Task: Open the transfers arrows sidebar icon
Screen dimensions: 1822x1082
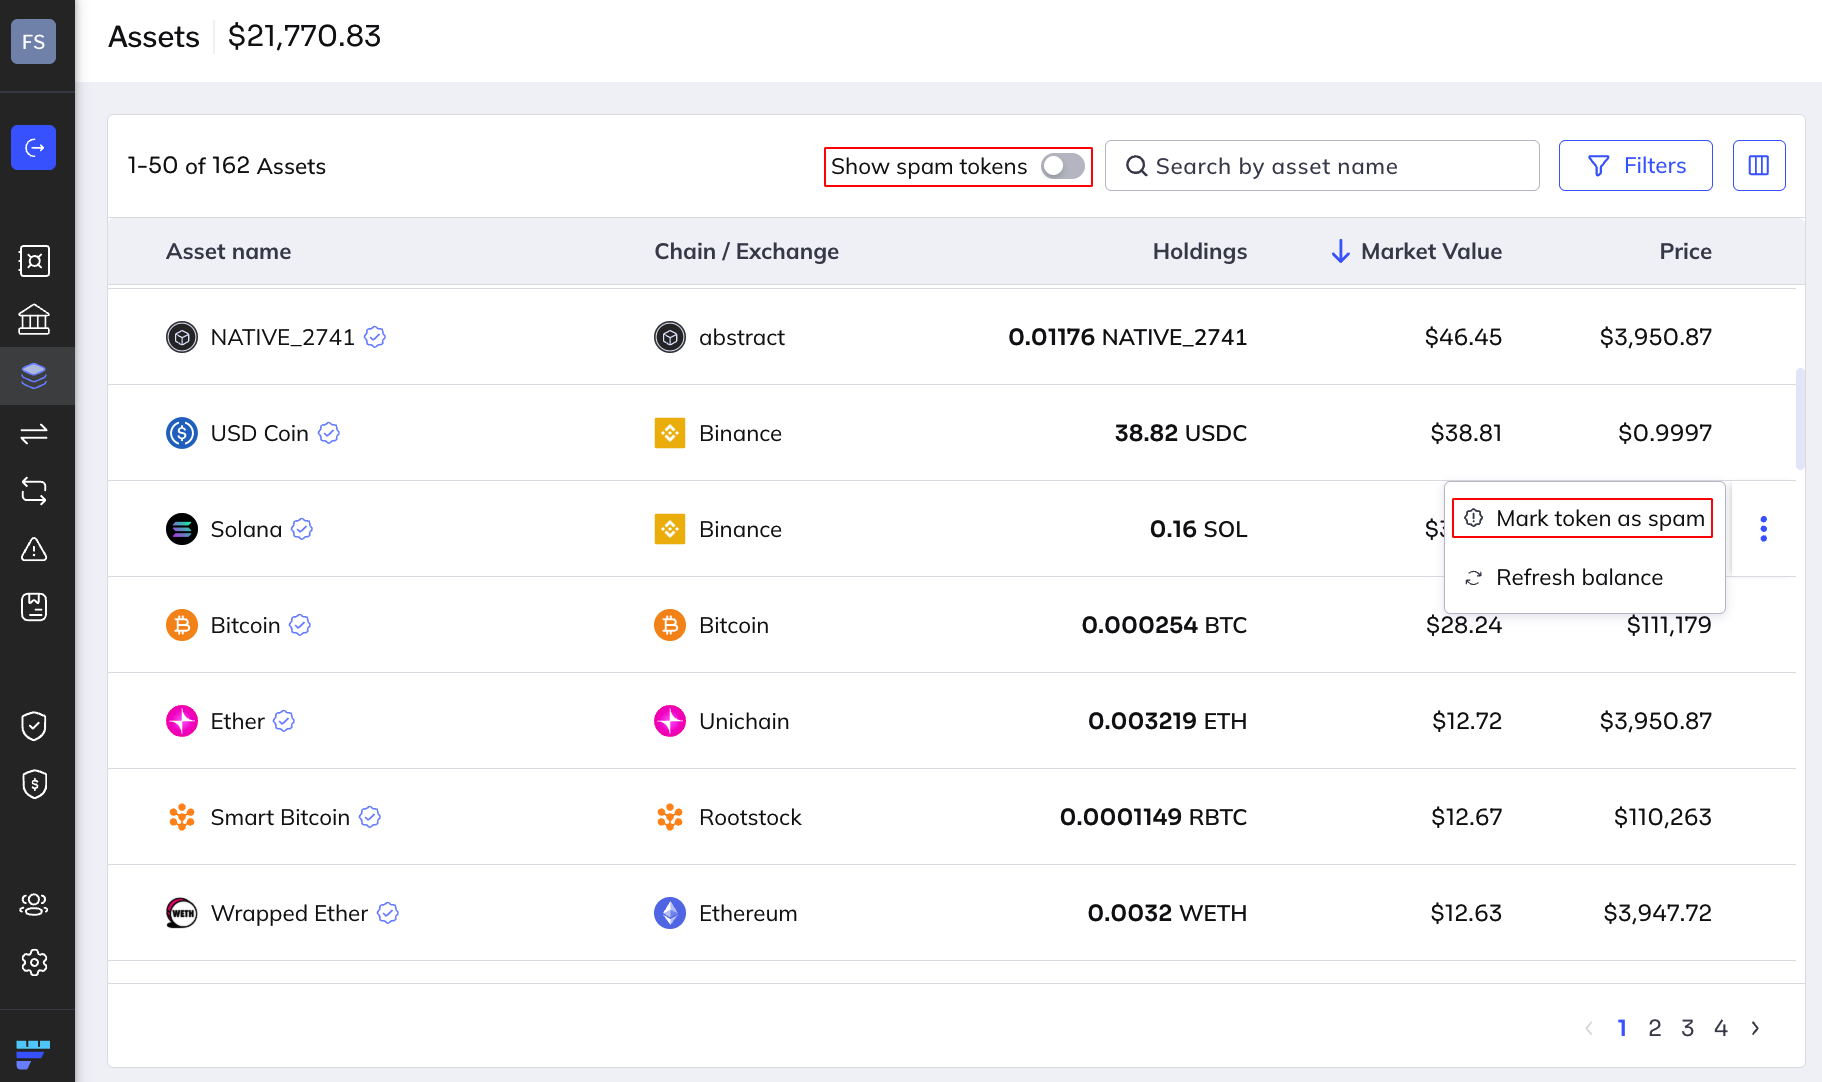Action: pyautogui.click(x=34, y=434)
